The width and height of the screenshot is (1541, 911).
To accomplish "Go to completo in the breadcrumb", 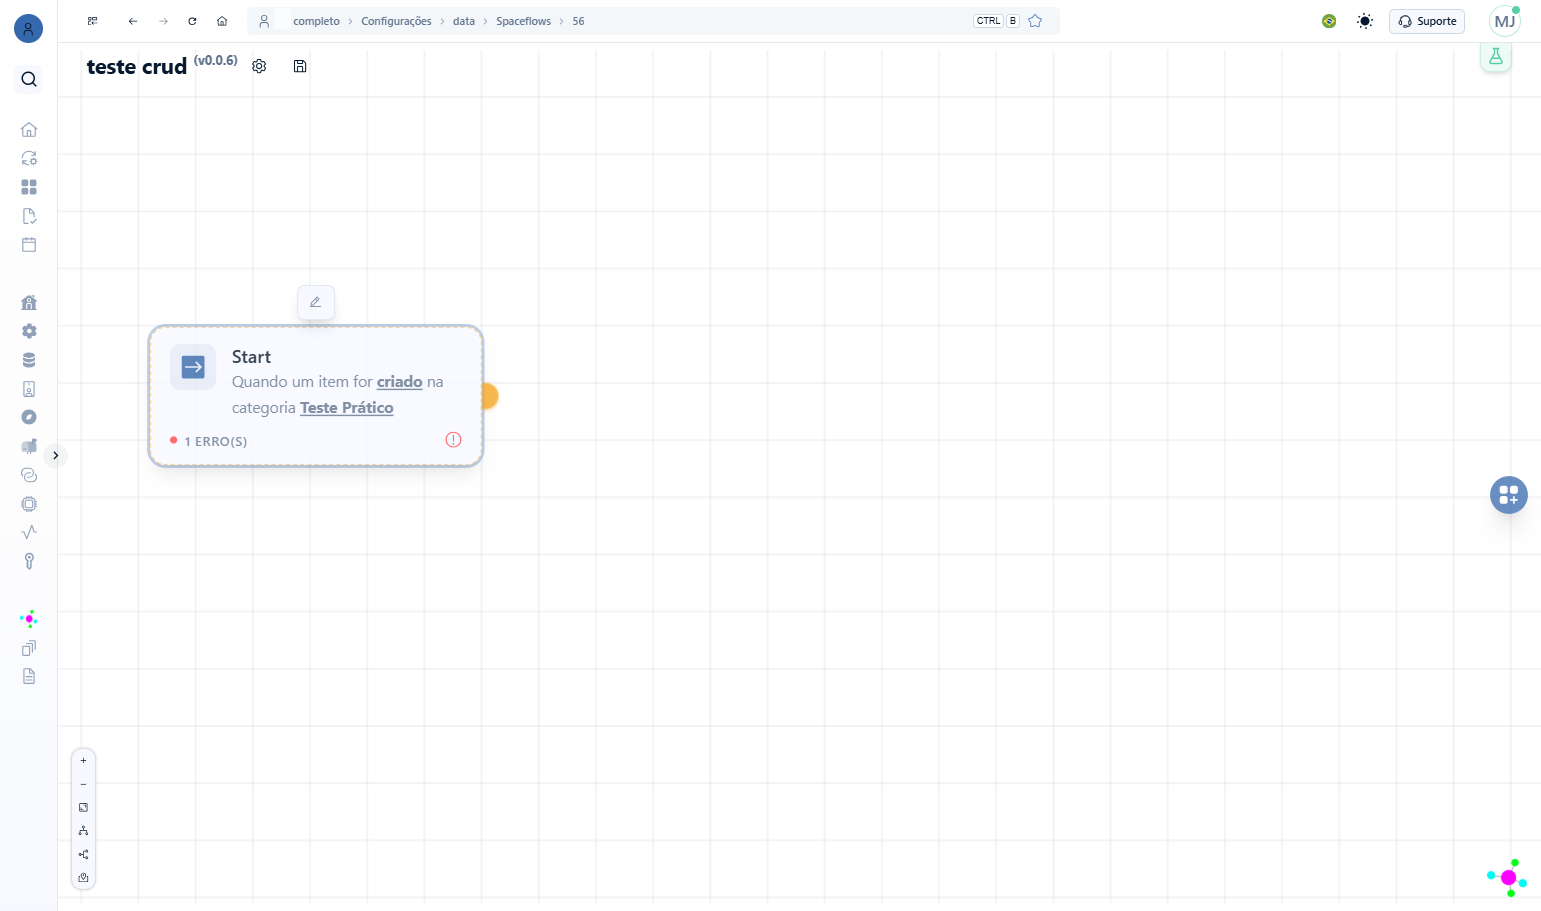I will [x=316, y=21].
